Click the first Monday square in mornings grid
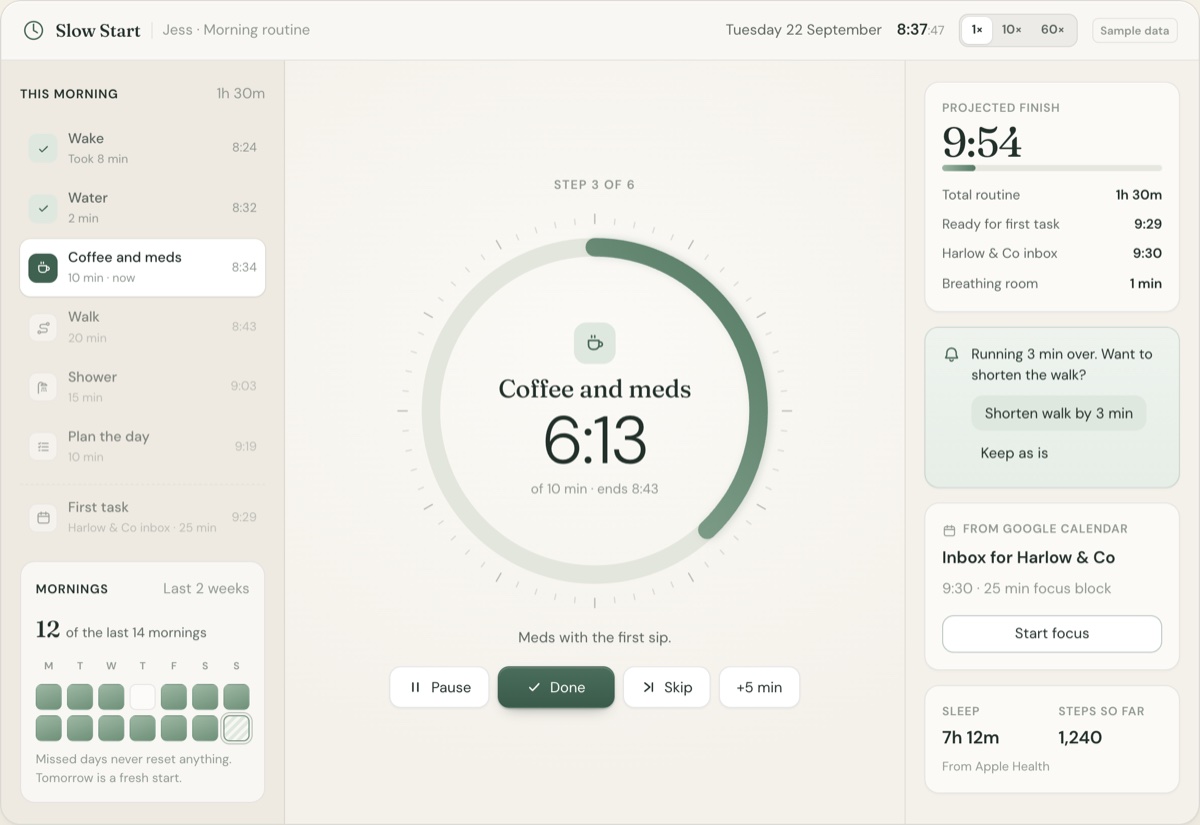 (49, 697)
